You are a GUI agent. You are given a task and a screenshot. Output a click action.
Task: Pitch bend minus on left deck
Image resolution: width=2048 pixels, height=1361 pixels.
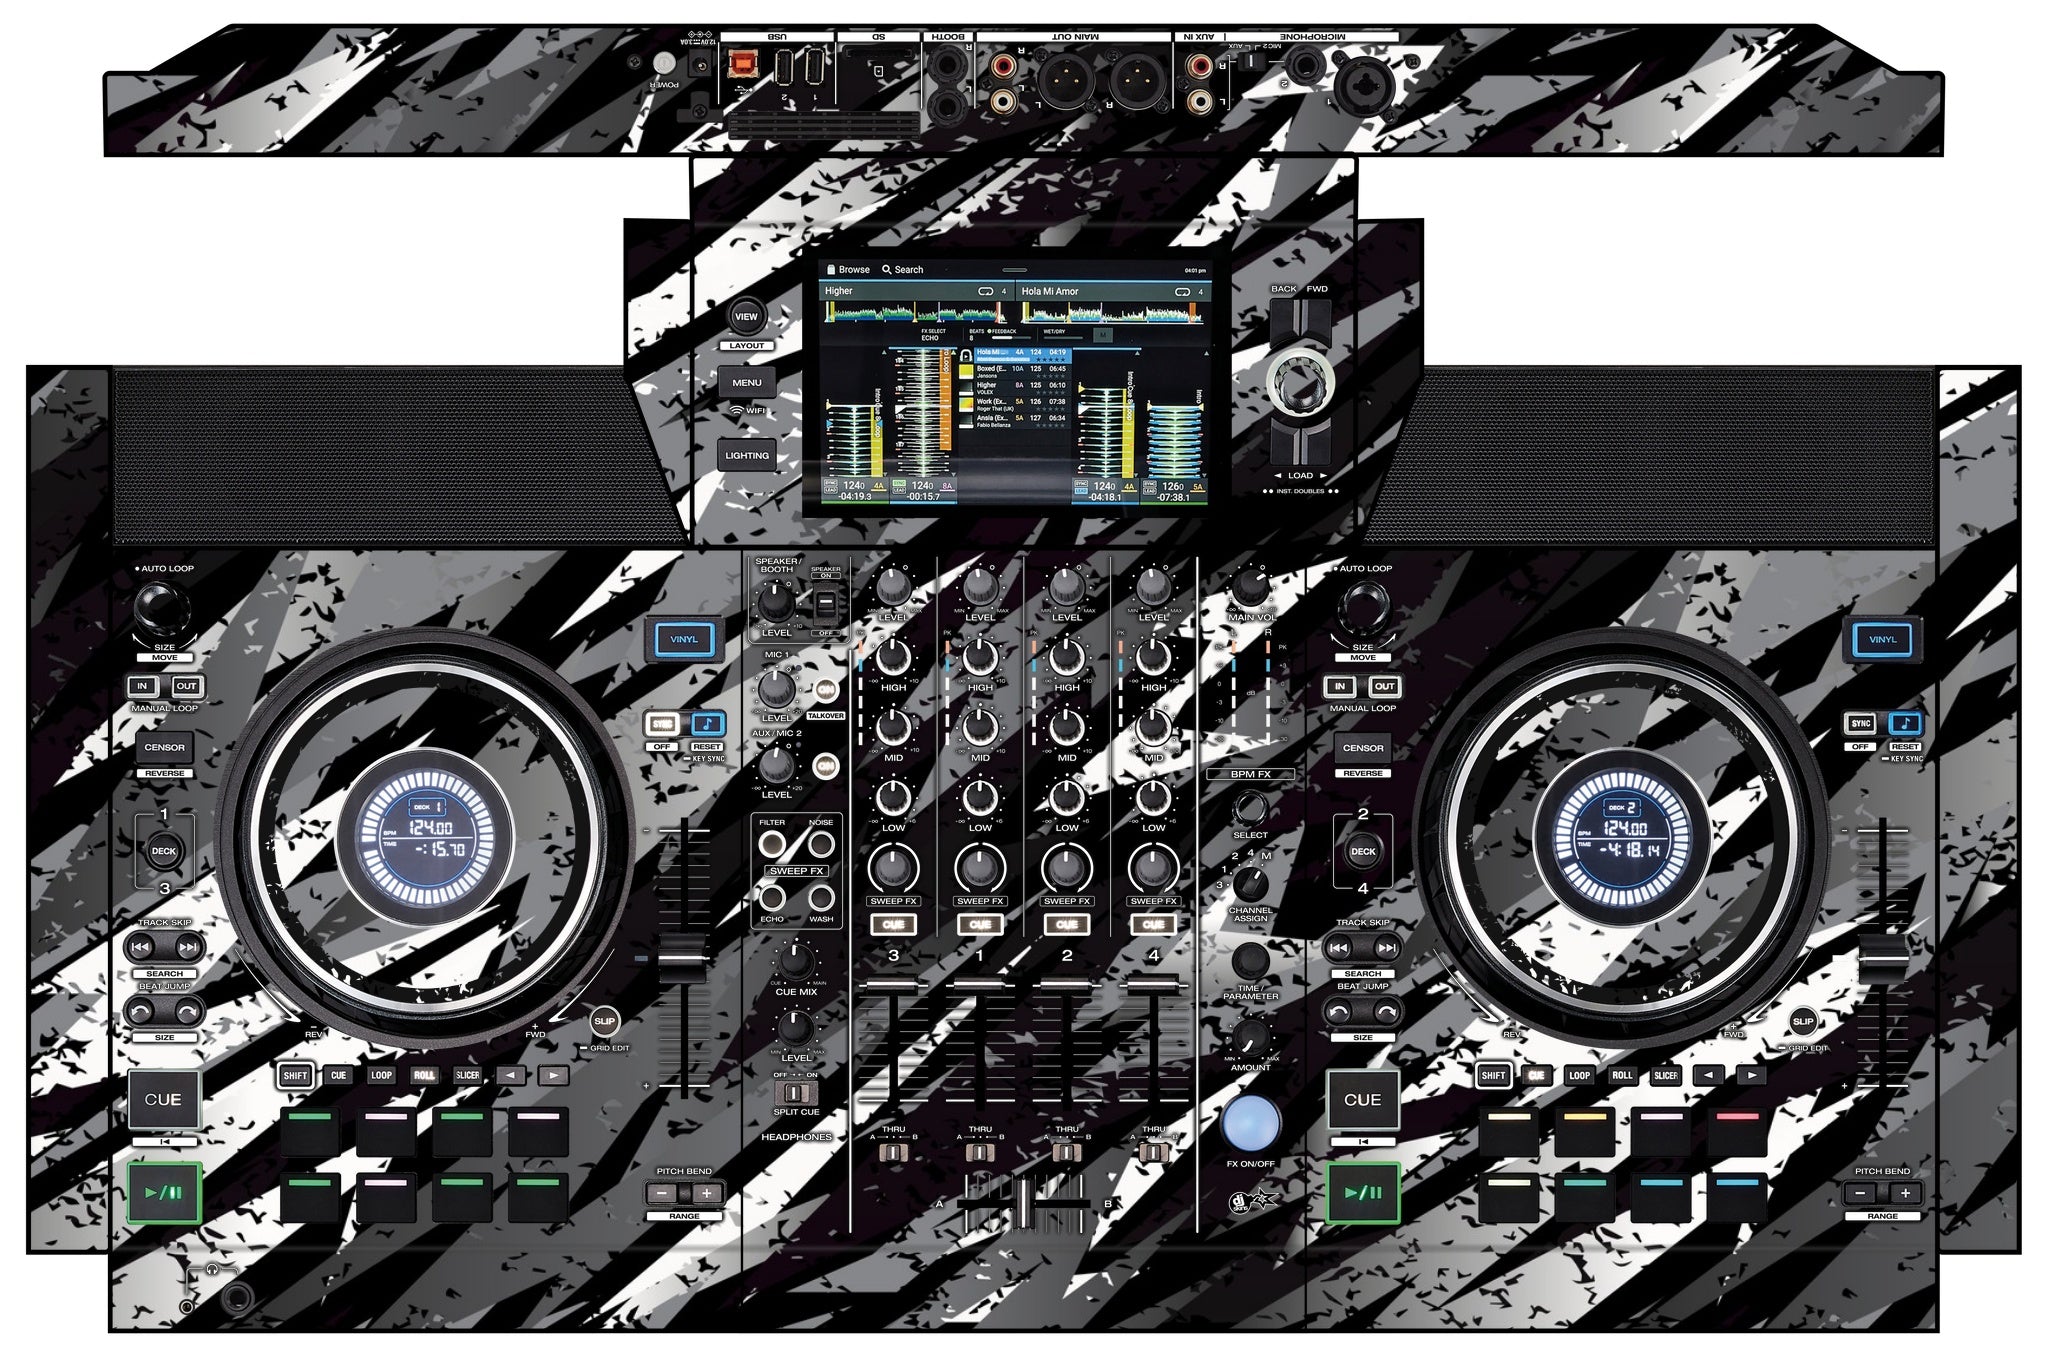[x=661, y=1193]
